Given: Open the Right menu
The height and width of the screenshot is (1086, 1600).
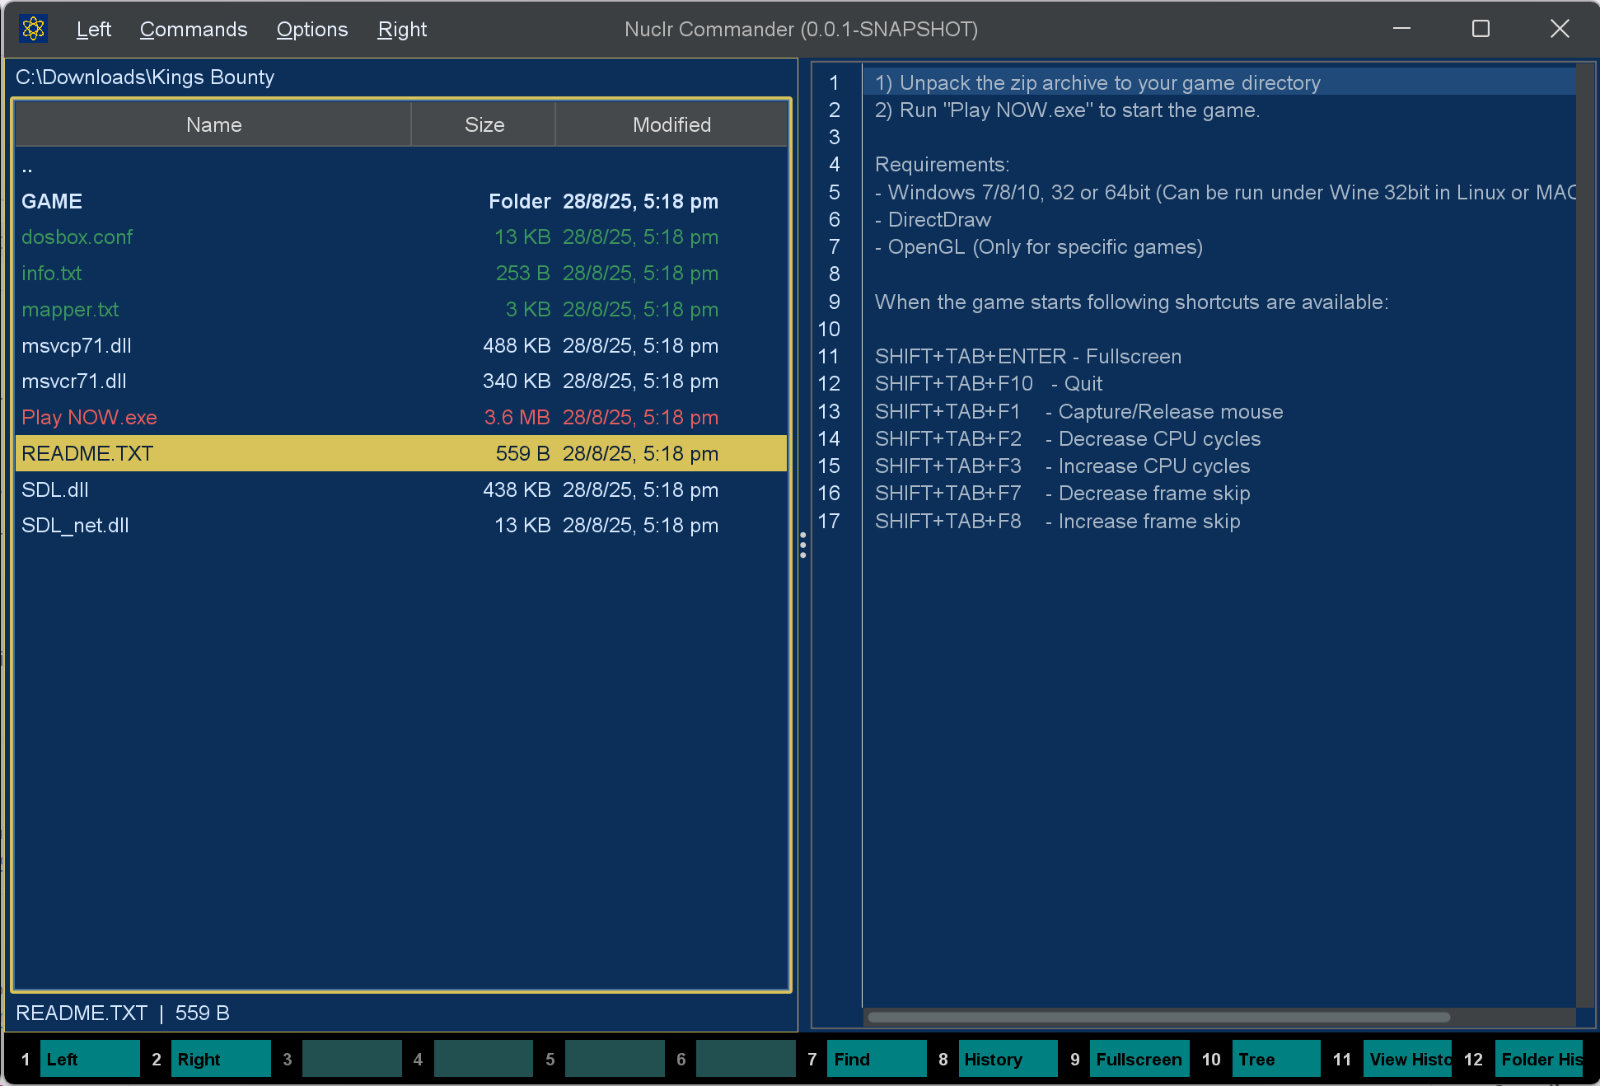Looking at the screenshot, I should click(x=402, y=29).
